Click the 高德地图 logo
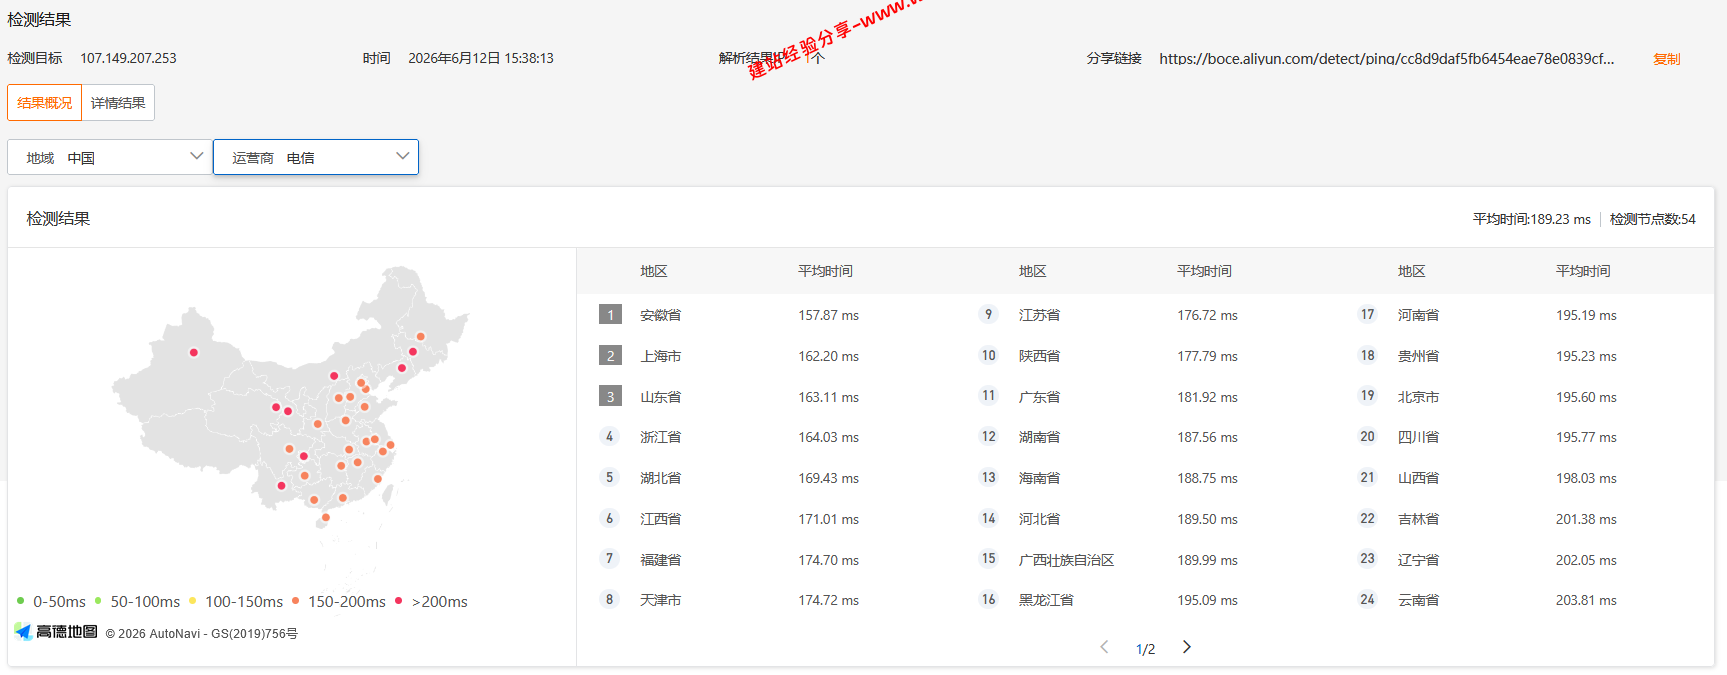This screenshot has height=675, width=1727. pyautogui.click(x=56, y=631)
